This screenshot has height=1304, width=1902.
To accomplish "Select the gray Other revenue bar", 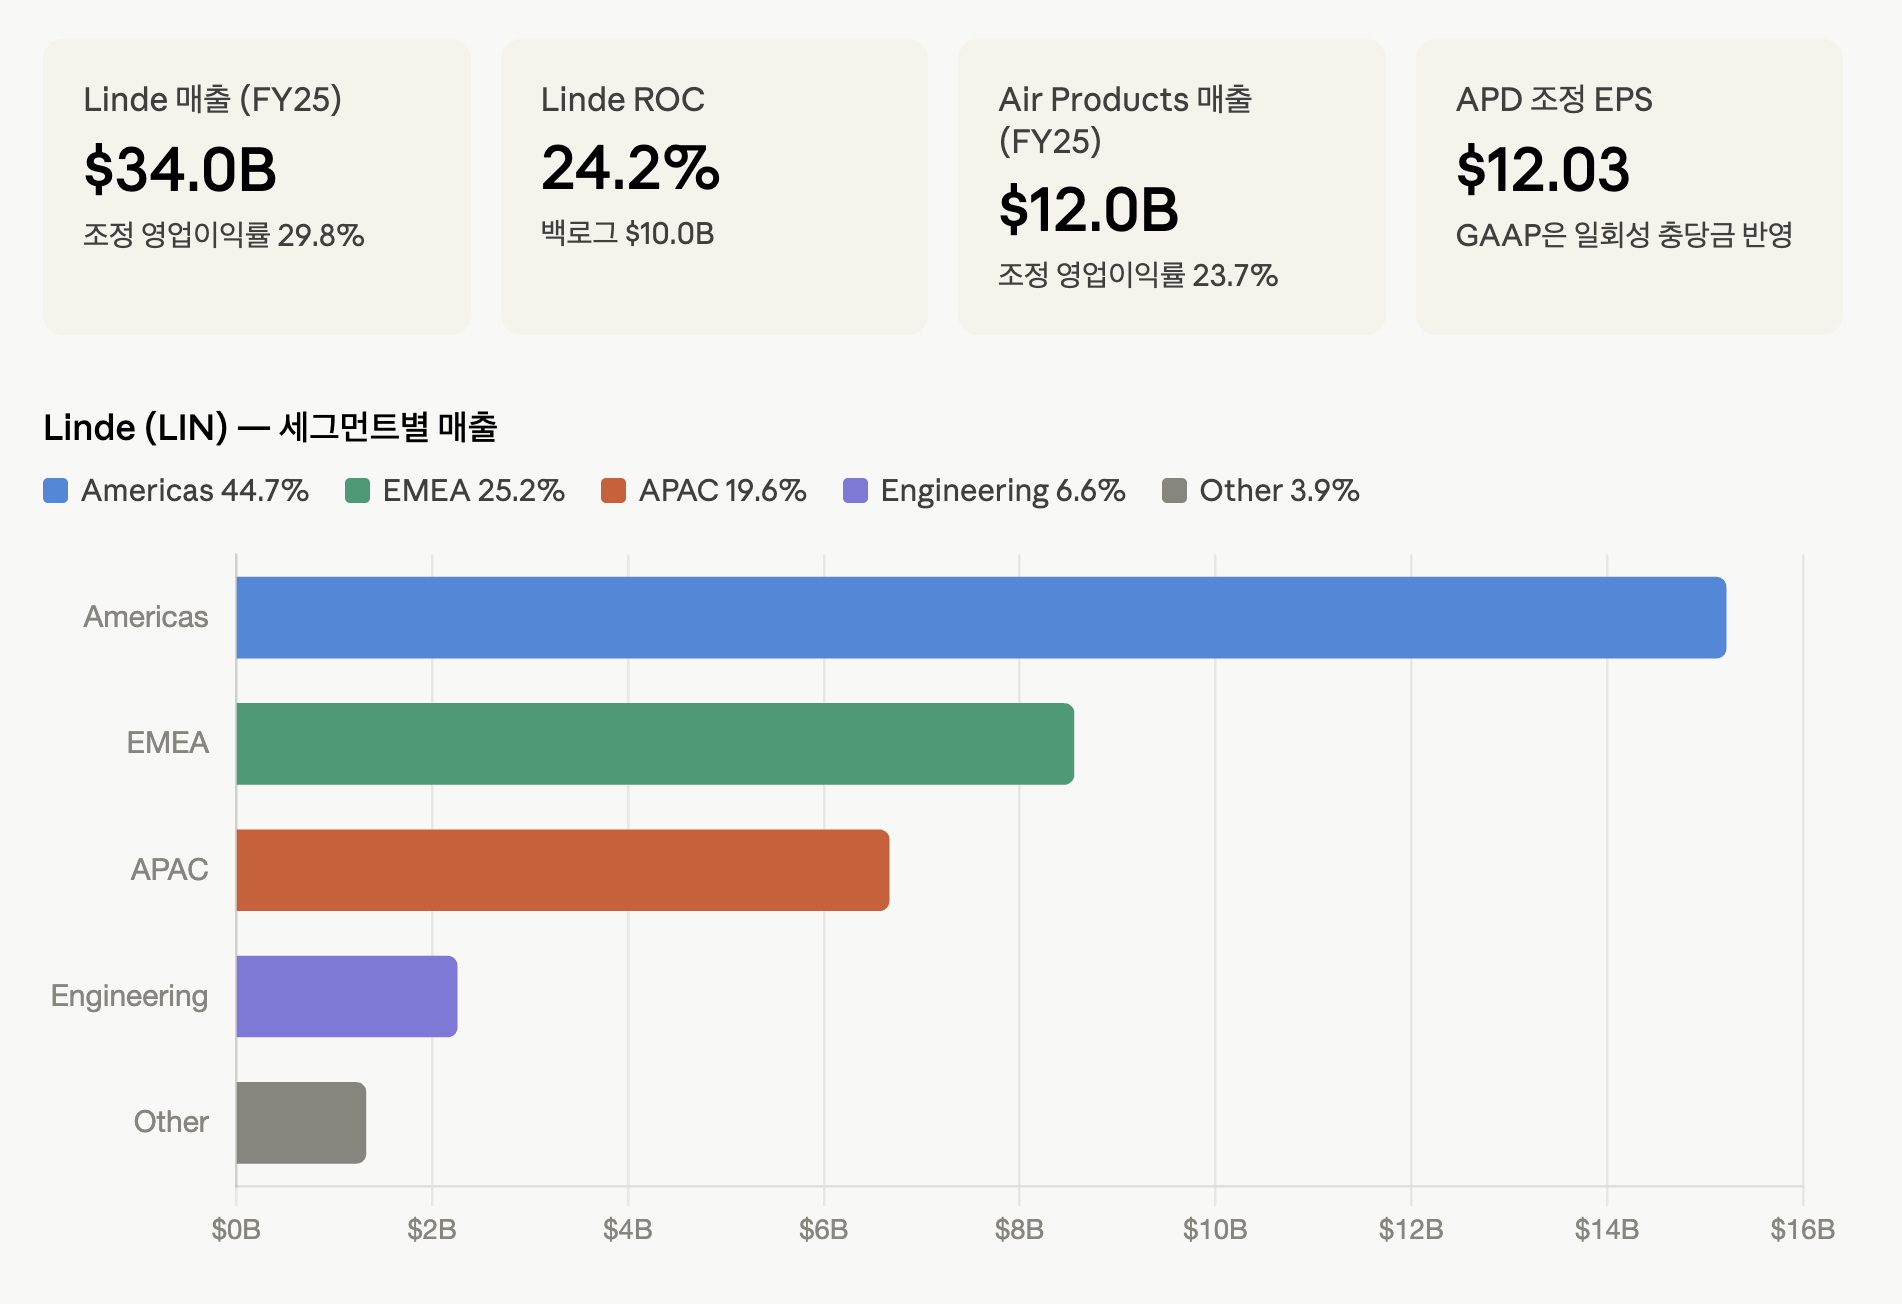I will (301, 1123).
